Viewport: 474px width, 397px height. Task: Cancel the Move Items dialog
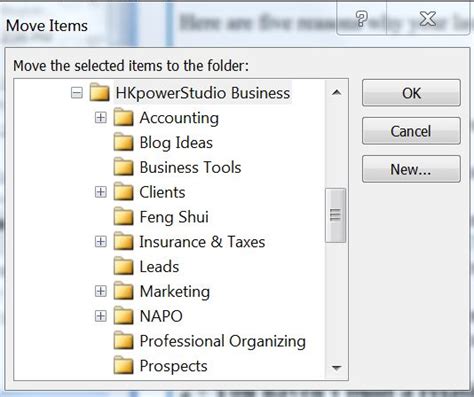click(x=411, y=131)
